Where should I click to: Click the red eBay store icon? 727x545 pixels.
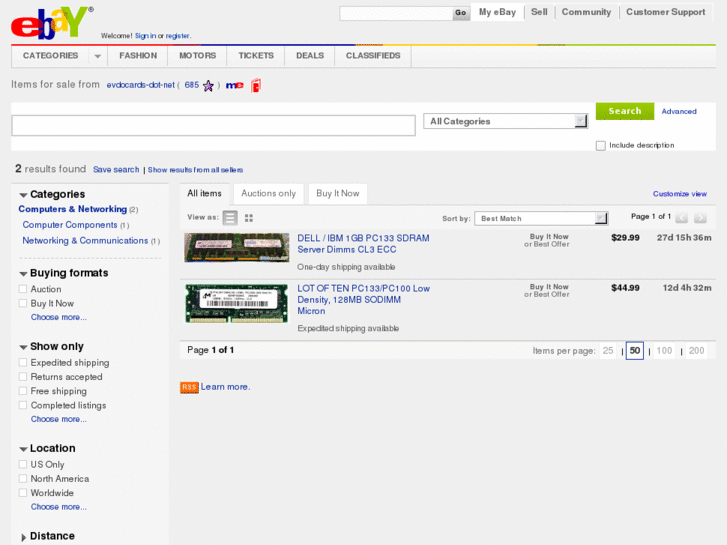coord(256,85)
